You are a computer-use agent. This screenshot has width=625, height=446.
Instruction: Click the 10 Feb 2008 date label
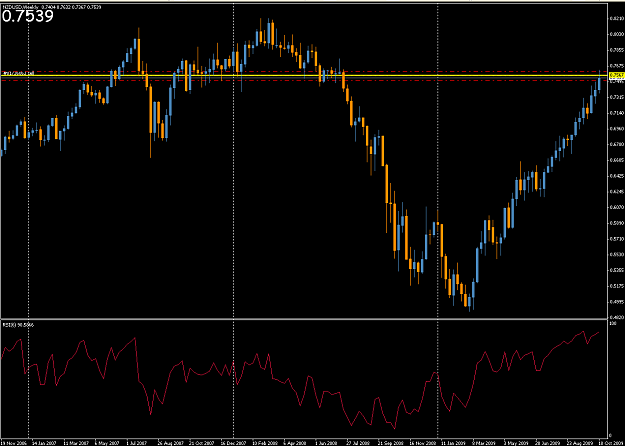[265, 443]
